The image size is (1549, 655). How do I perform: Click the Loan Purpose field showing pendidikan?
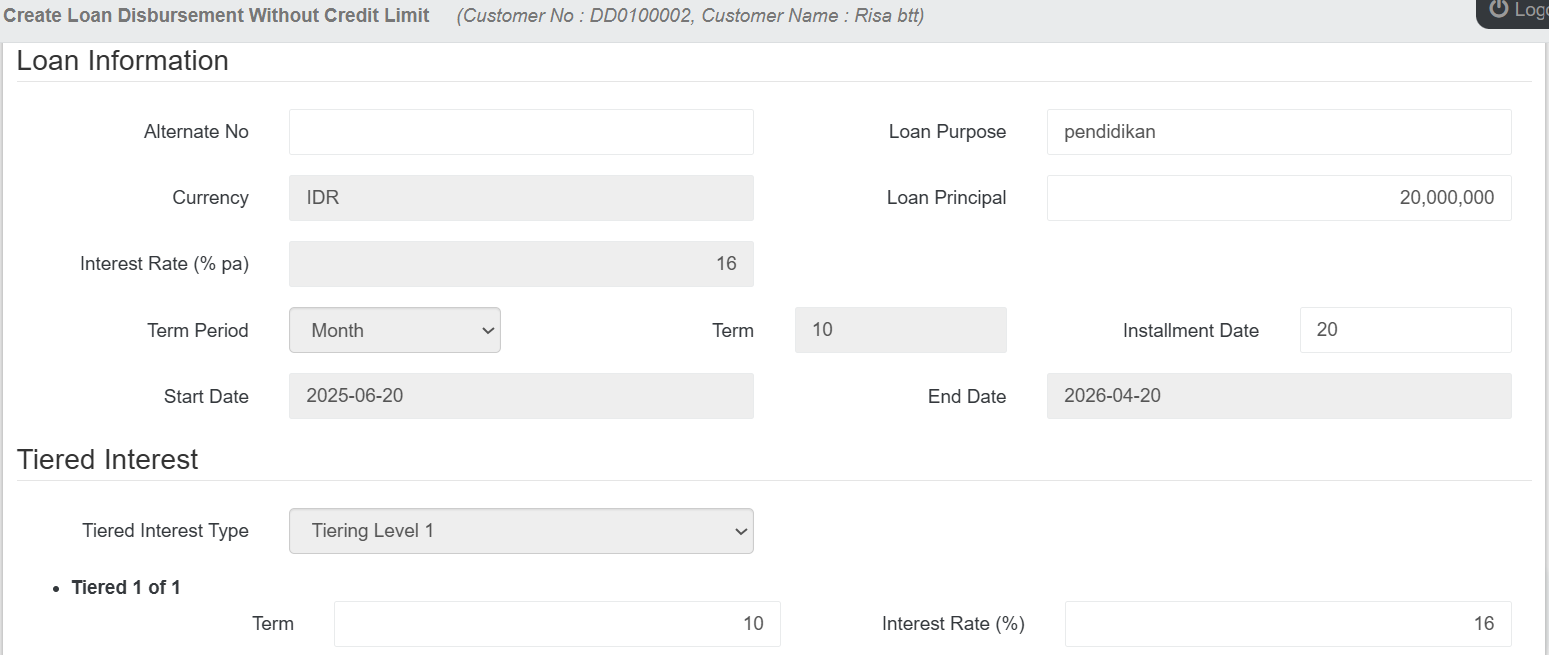(1278, 131)
